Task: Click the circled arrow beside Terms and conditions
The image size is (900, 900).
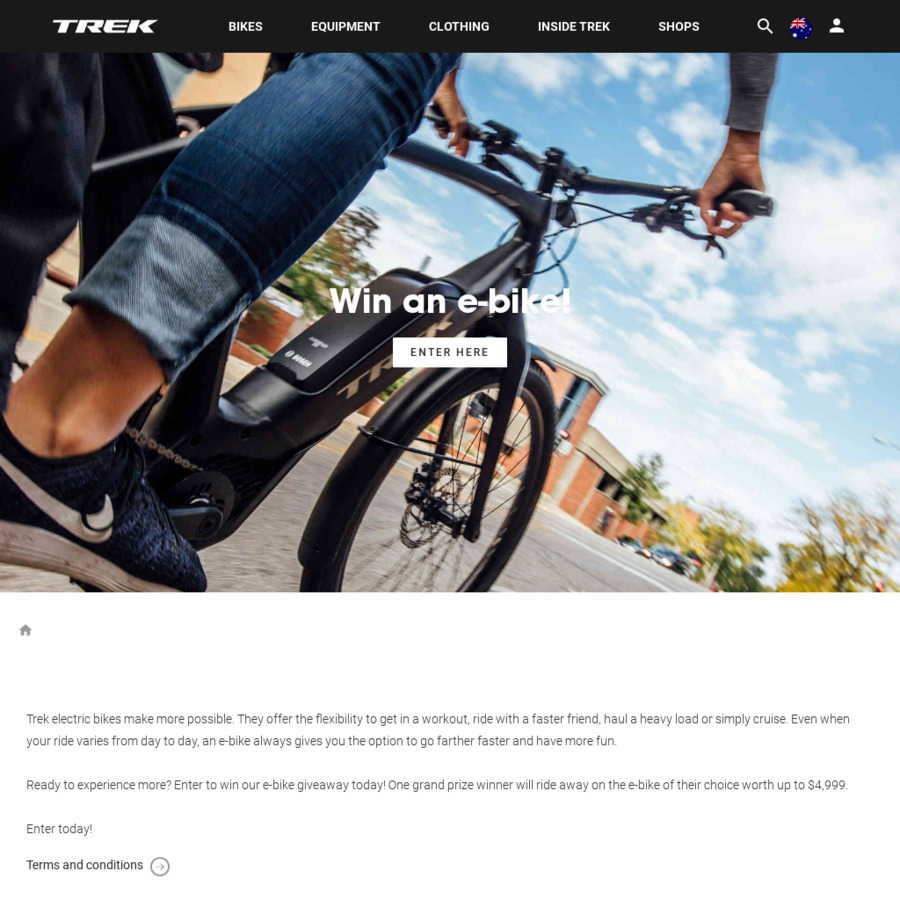Action: click(160, 866)
